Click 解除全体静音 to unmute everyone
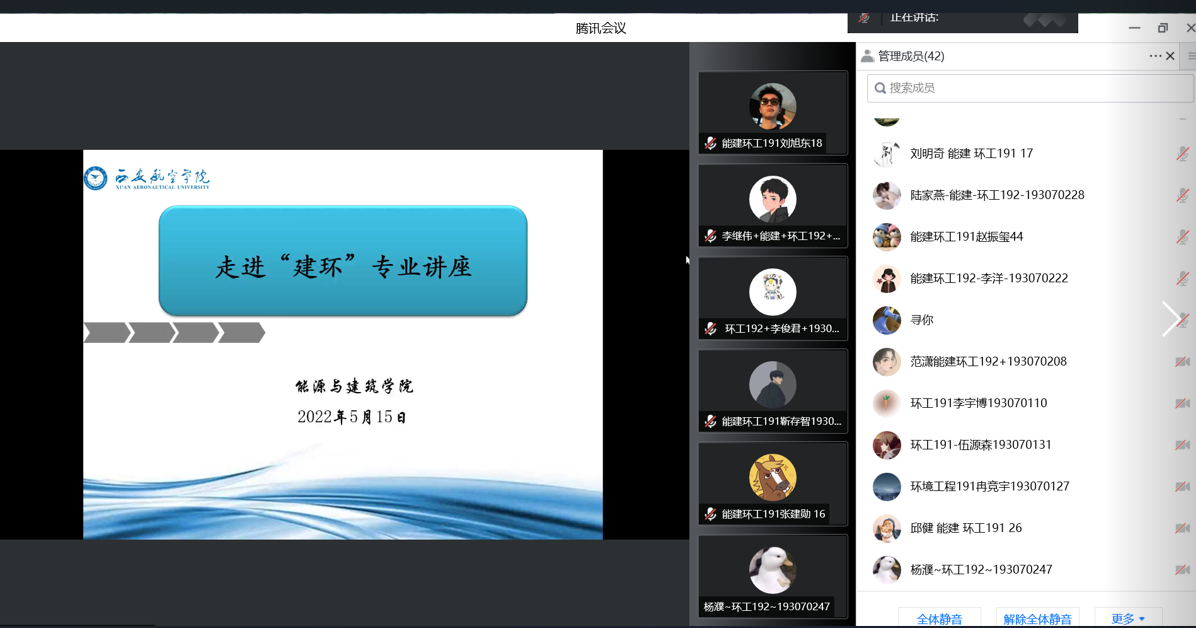 1037,618
